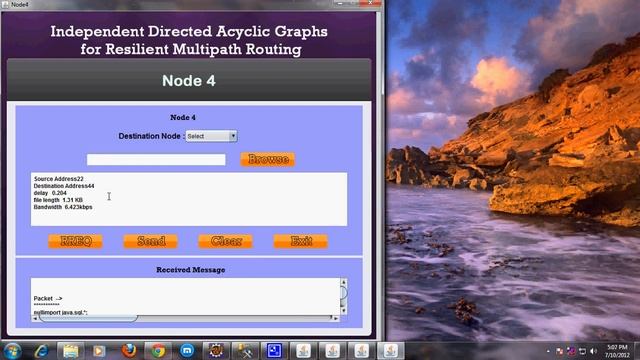Open the Action Center flag icon
Screen dimensions: 640x360
tap(560, 351)
